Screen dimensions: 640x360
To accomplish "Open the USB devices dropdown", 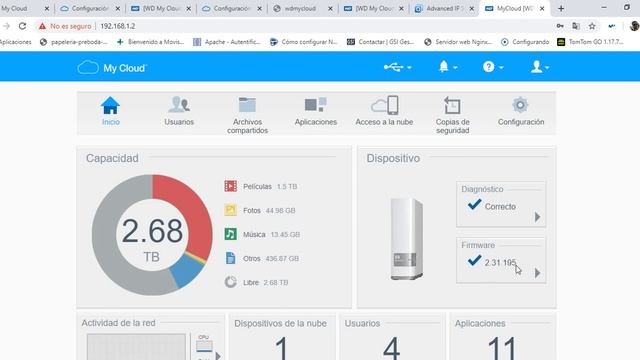I will [398, 67].
